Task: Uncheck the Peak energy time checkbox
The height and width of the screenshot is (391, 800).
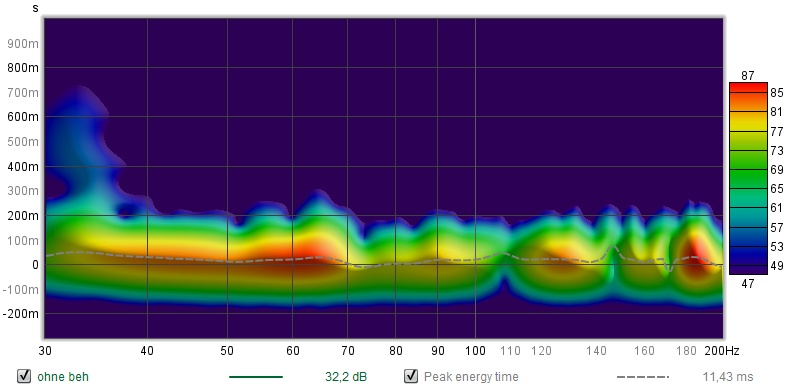Action: [x=411, y=377]
